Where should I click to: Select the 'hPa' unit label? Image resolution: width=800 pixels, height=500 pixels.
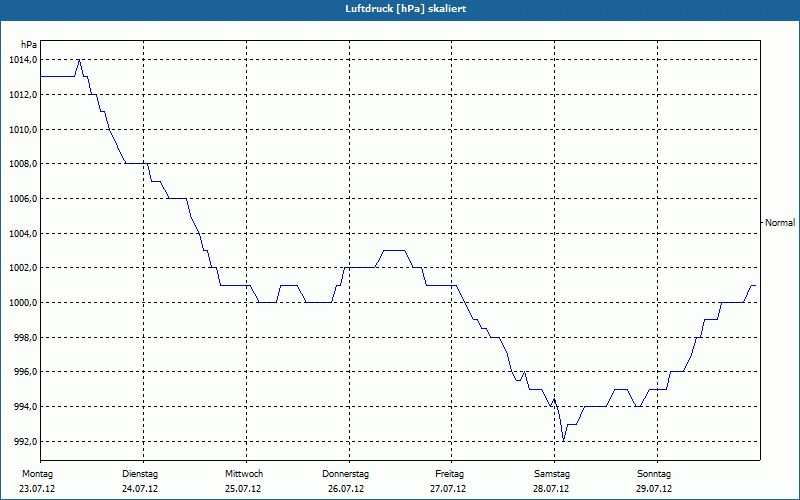[x=29, y=45]
